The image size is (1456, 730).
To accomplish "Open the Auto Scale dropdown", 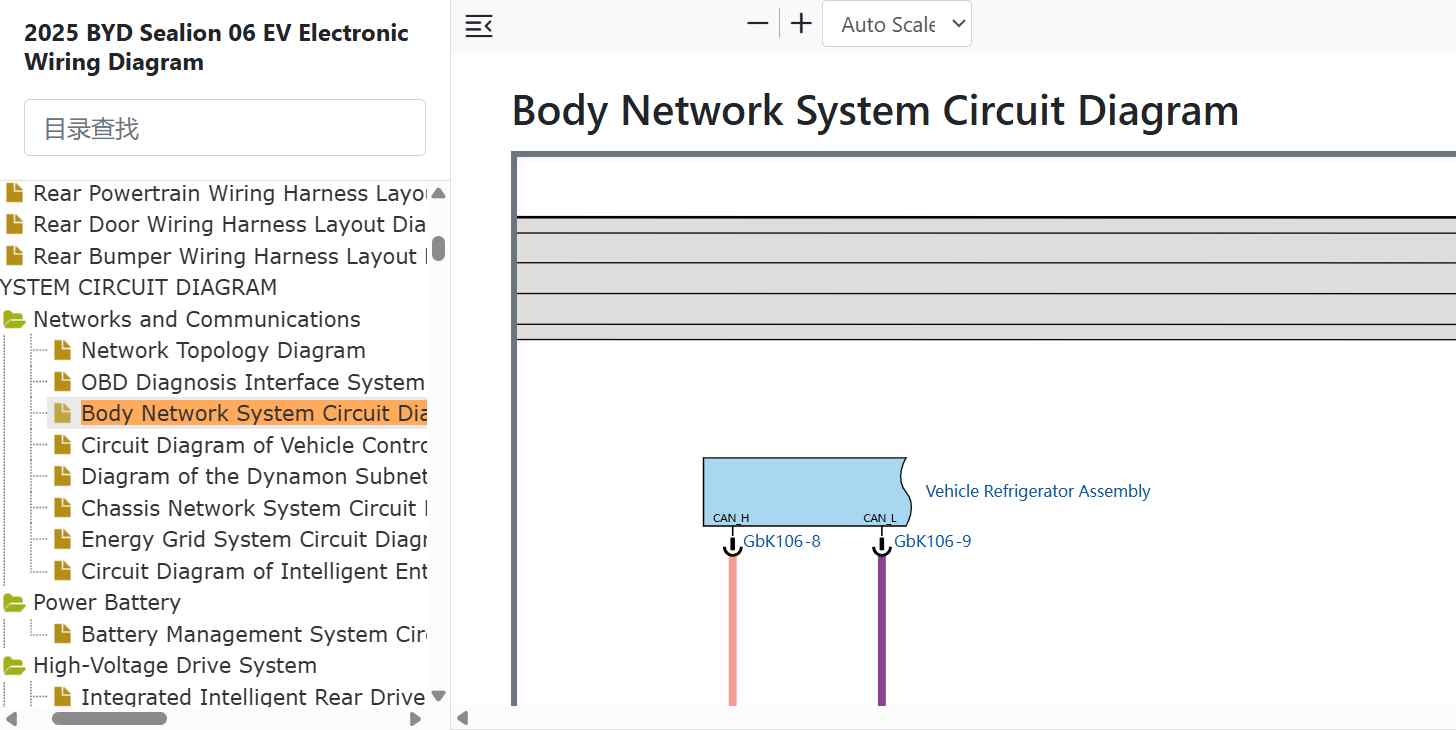I will (897, 24).
